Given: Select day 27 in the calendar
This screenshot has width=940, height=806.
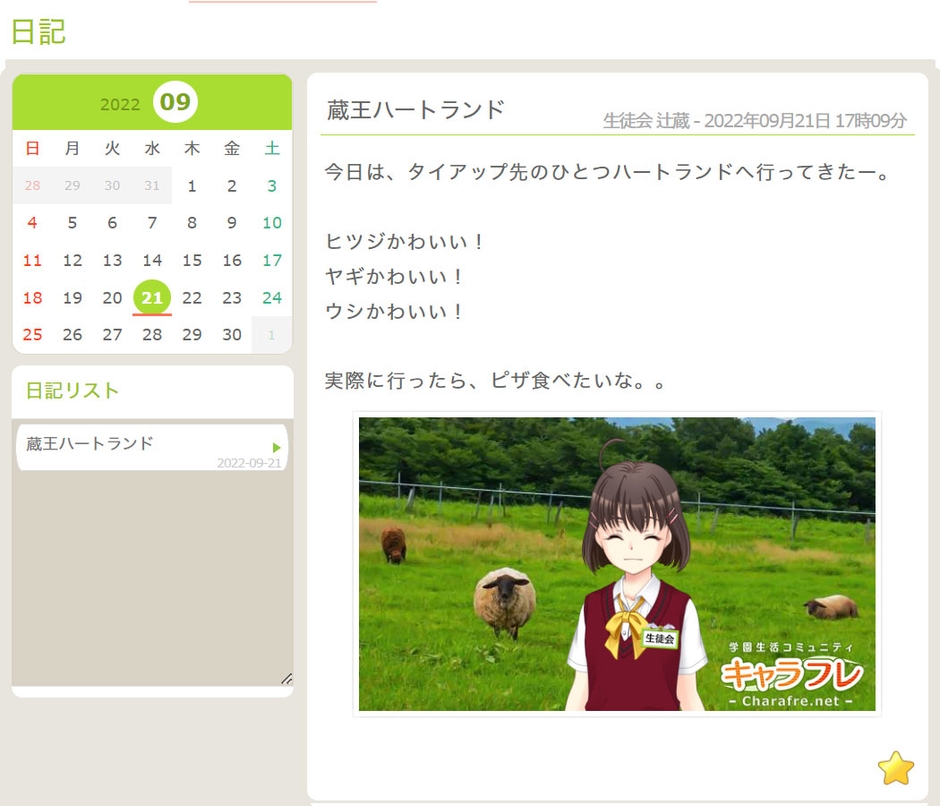Looking at the screenshot, I should tap(112, 335).
